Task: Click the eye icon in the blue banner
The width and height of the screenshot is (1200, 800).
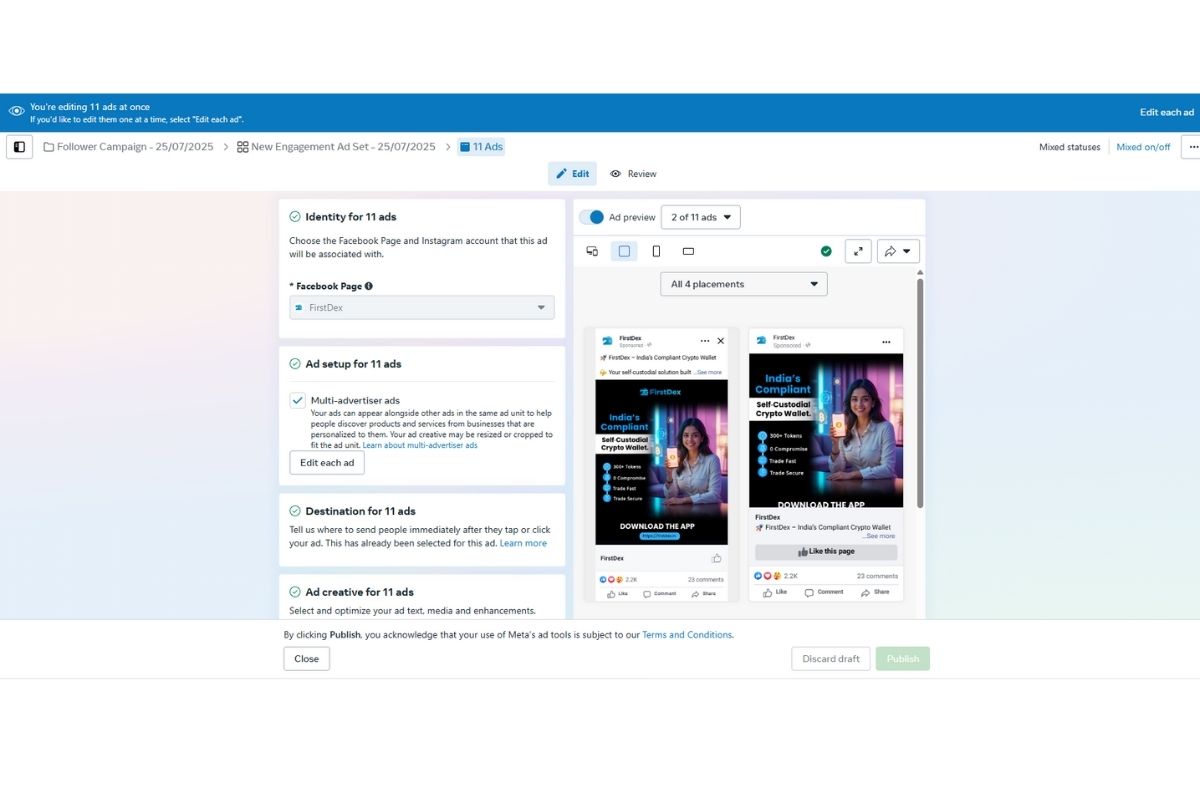Action: point(16,112)
